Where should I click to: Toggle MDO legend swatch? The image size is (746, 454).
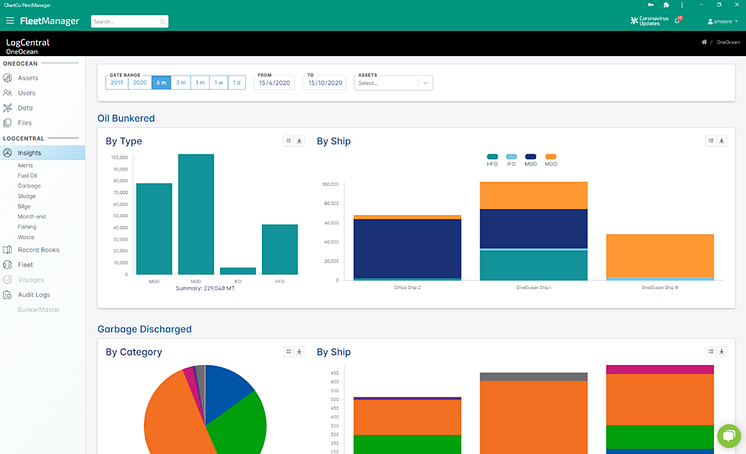click(530, 157)
